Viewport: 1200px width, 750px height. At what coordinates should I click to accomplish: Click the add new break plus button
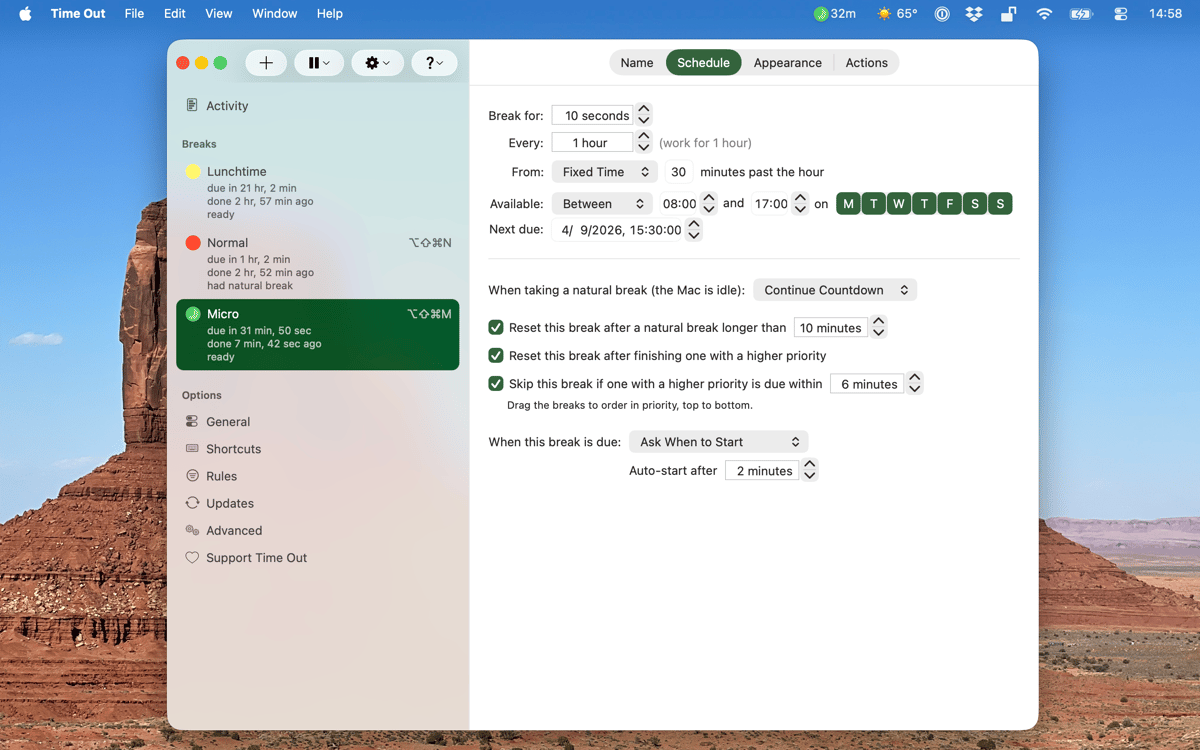(x=266, y=63)
